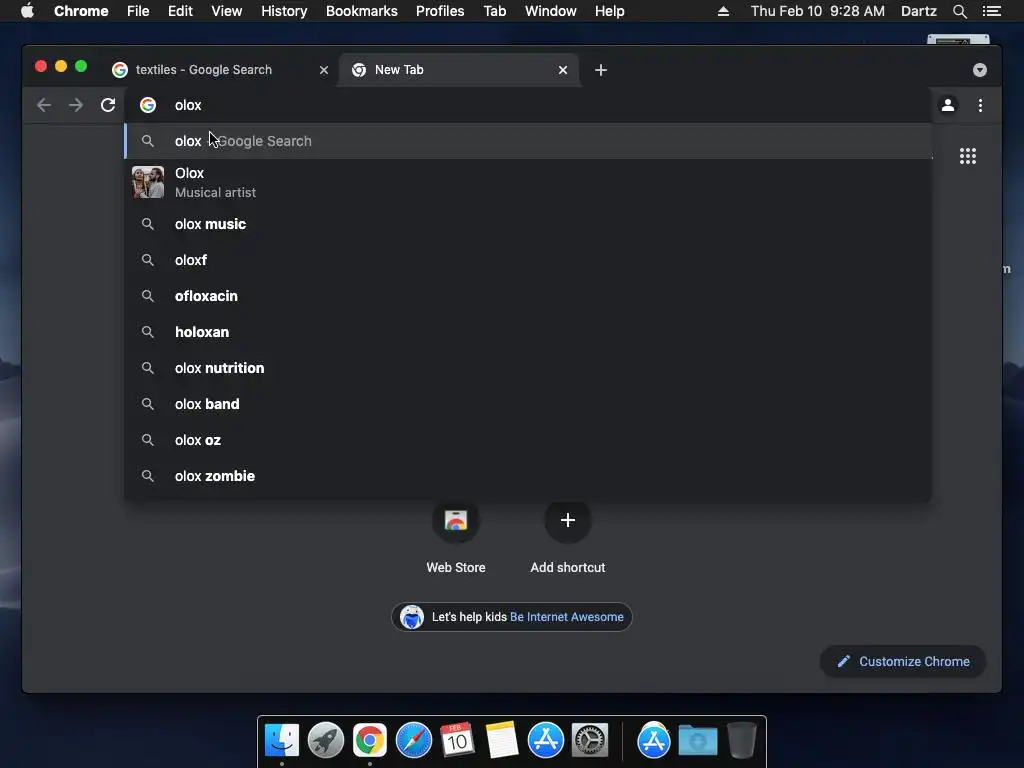Open the History menu
The height and width of the screenshot is (768, 1024).
[284, 11]
